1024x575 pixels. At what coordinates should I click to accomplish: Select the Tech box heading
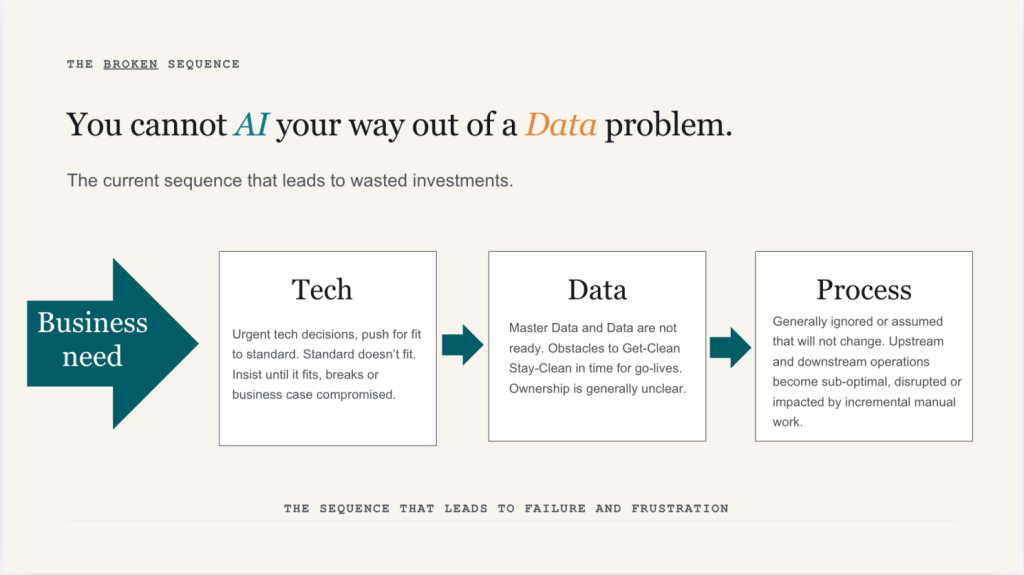click(322, 289)
